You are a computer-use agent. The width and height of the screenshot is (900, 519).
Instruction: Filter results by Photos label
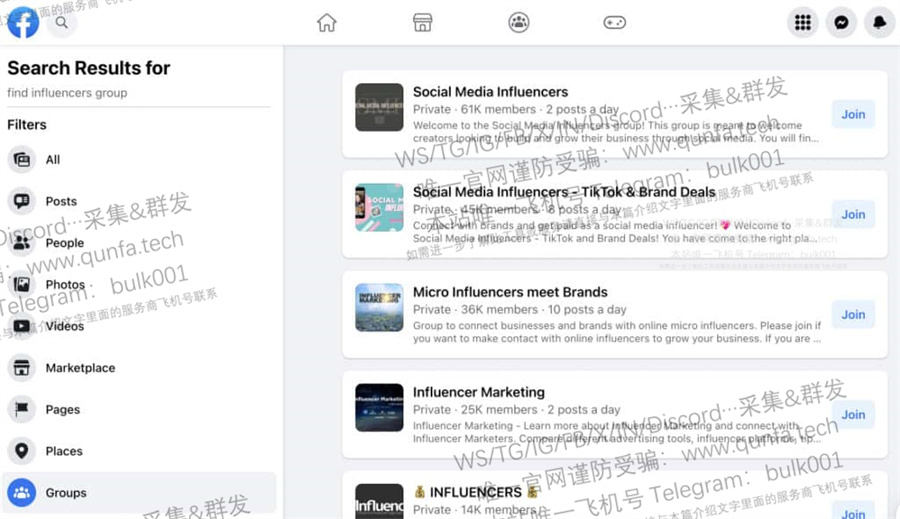click(x=65, y=284)
